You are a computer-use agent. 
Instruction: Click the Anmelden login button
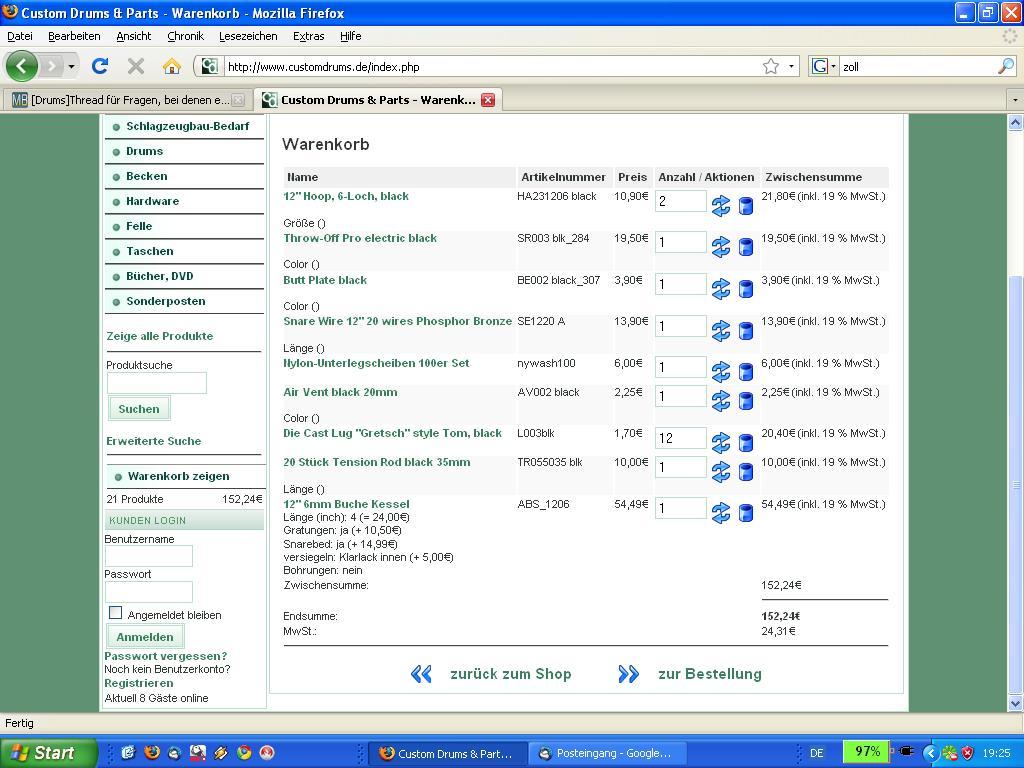145,637
